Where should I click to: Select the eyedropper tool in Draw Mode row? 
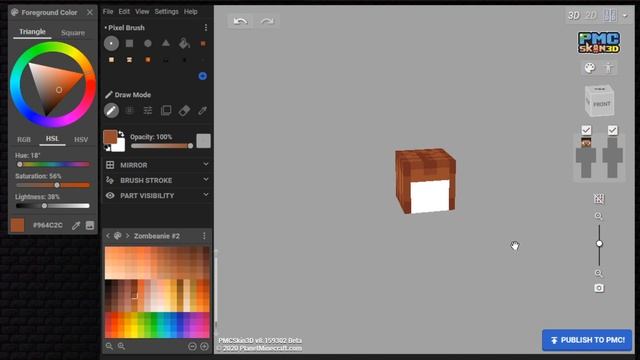(x=202, y=111)
